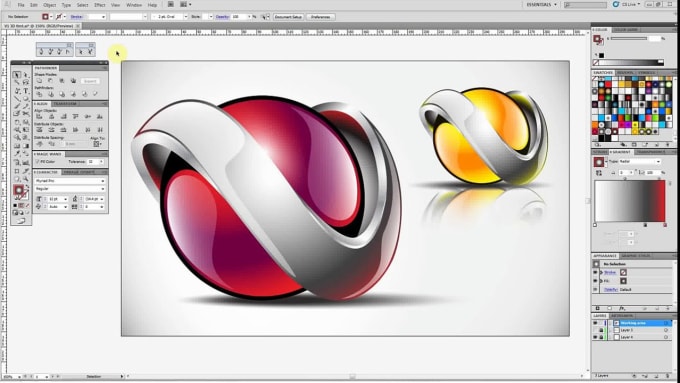Open the font size dropdown in Character
Image resolution: width=680 pixels, height=383 pixels.
[66, 199]
